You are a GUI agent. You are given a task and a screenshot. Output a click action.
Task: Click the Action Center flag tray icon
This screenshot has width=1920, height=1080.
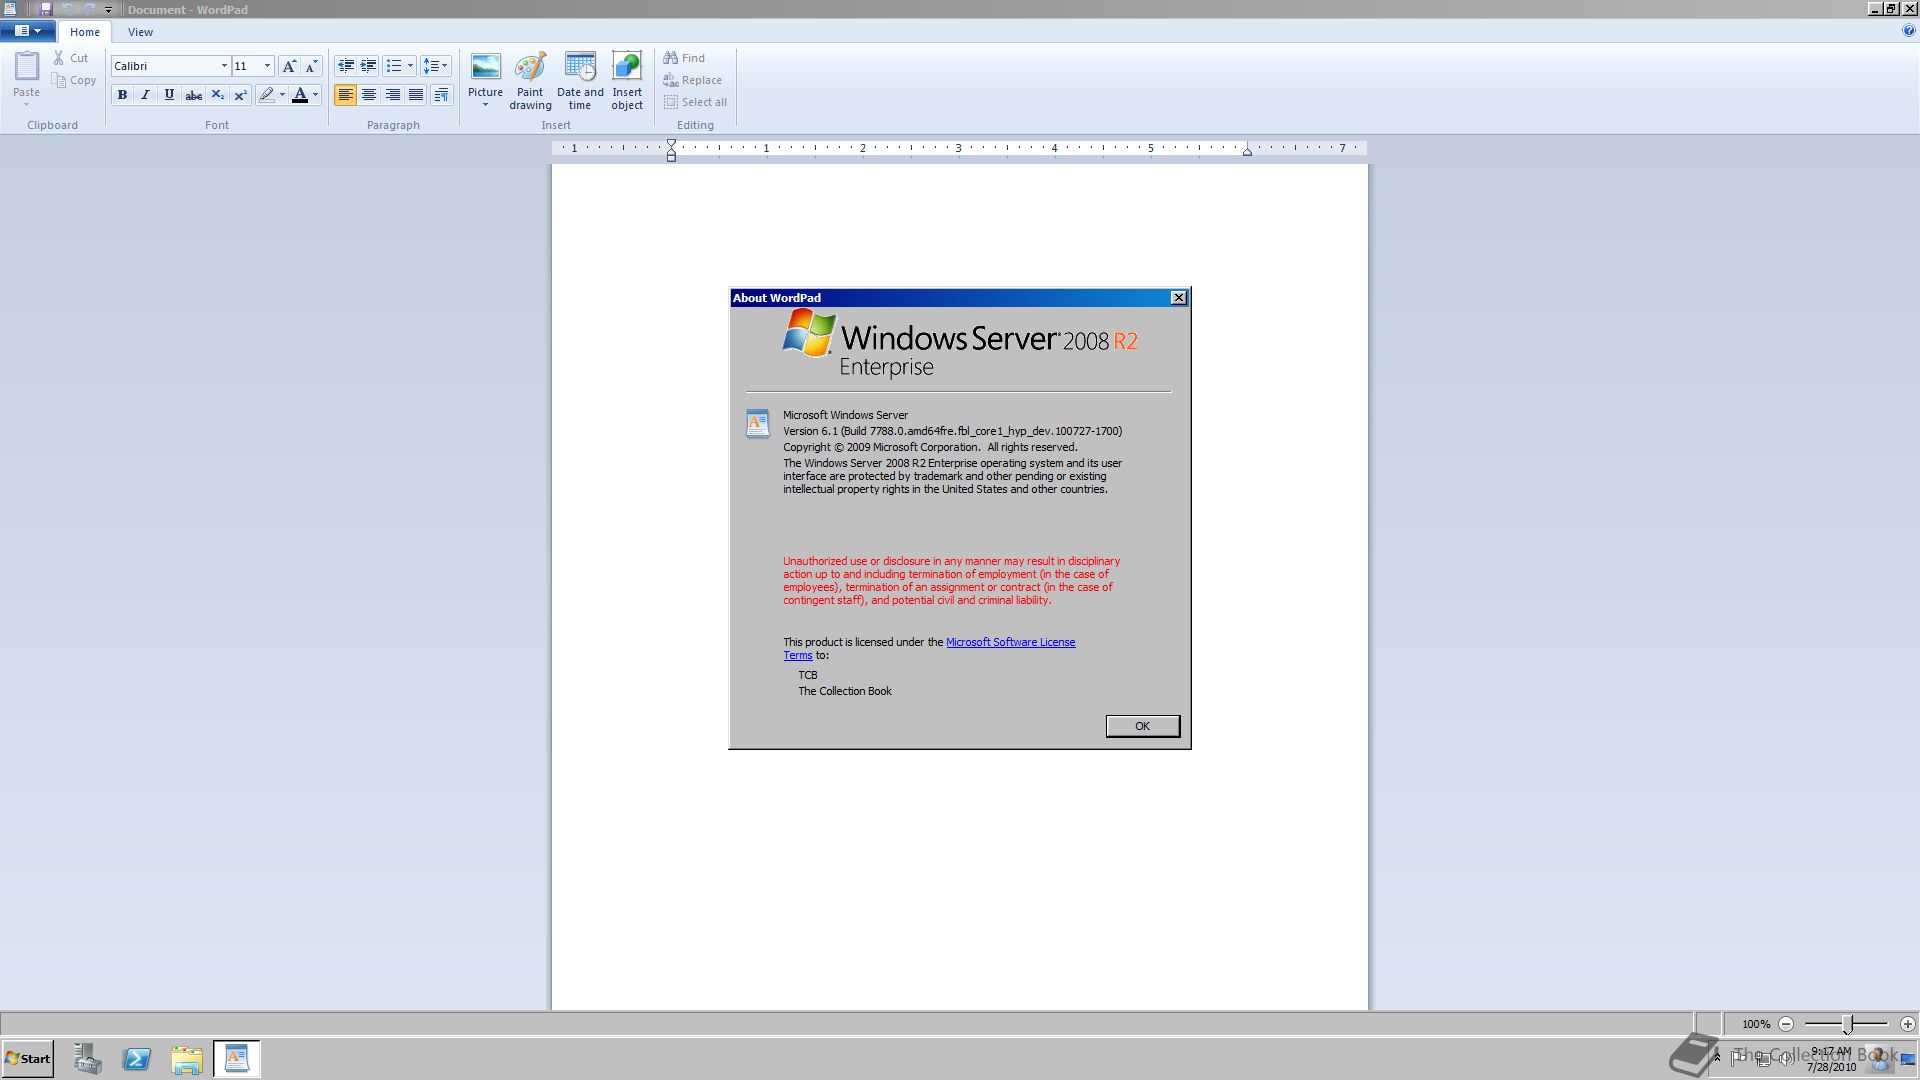tap(1739, 1058)
